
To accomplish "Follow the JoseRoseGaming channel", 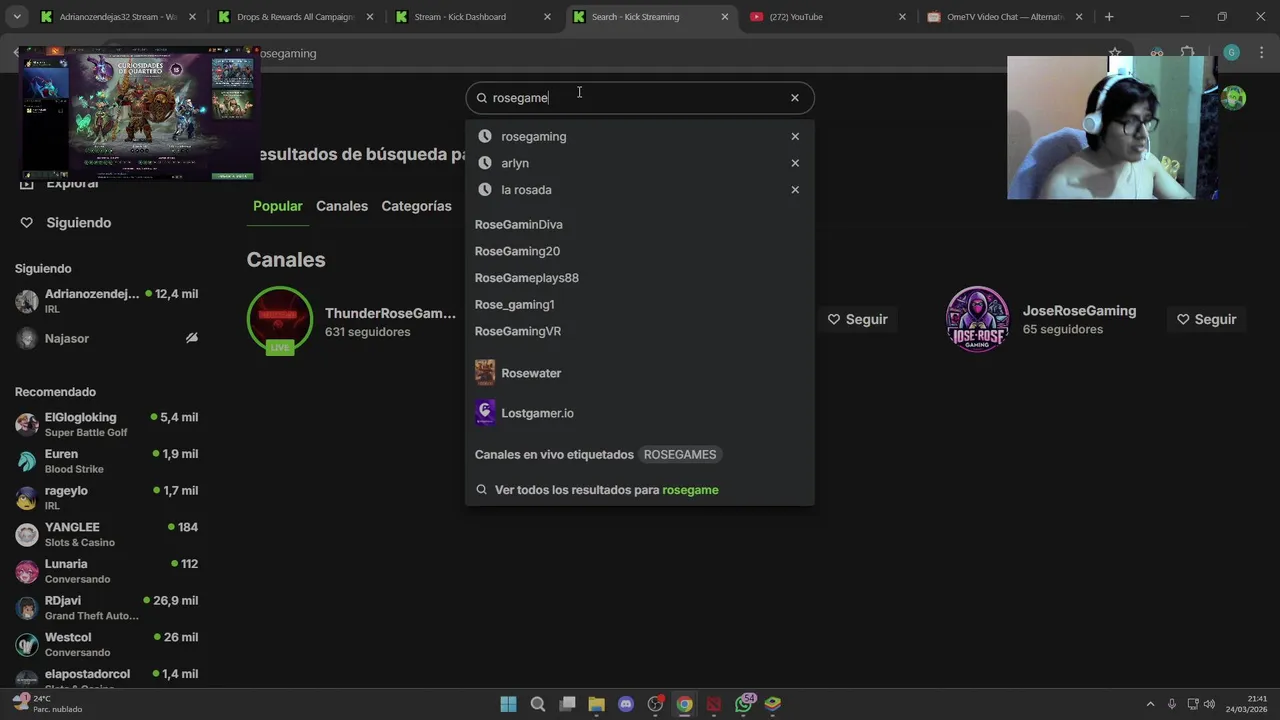I will click(1206, 319).
